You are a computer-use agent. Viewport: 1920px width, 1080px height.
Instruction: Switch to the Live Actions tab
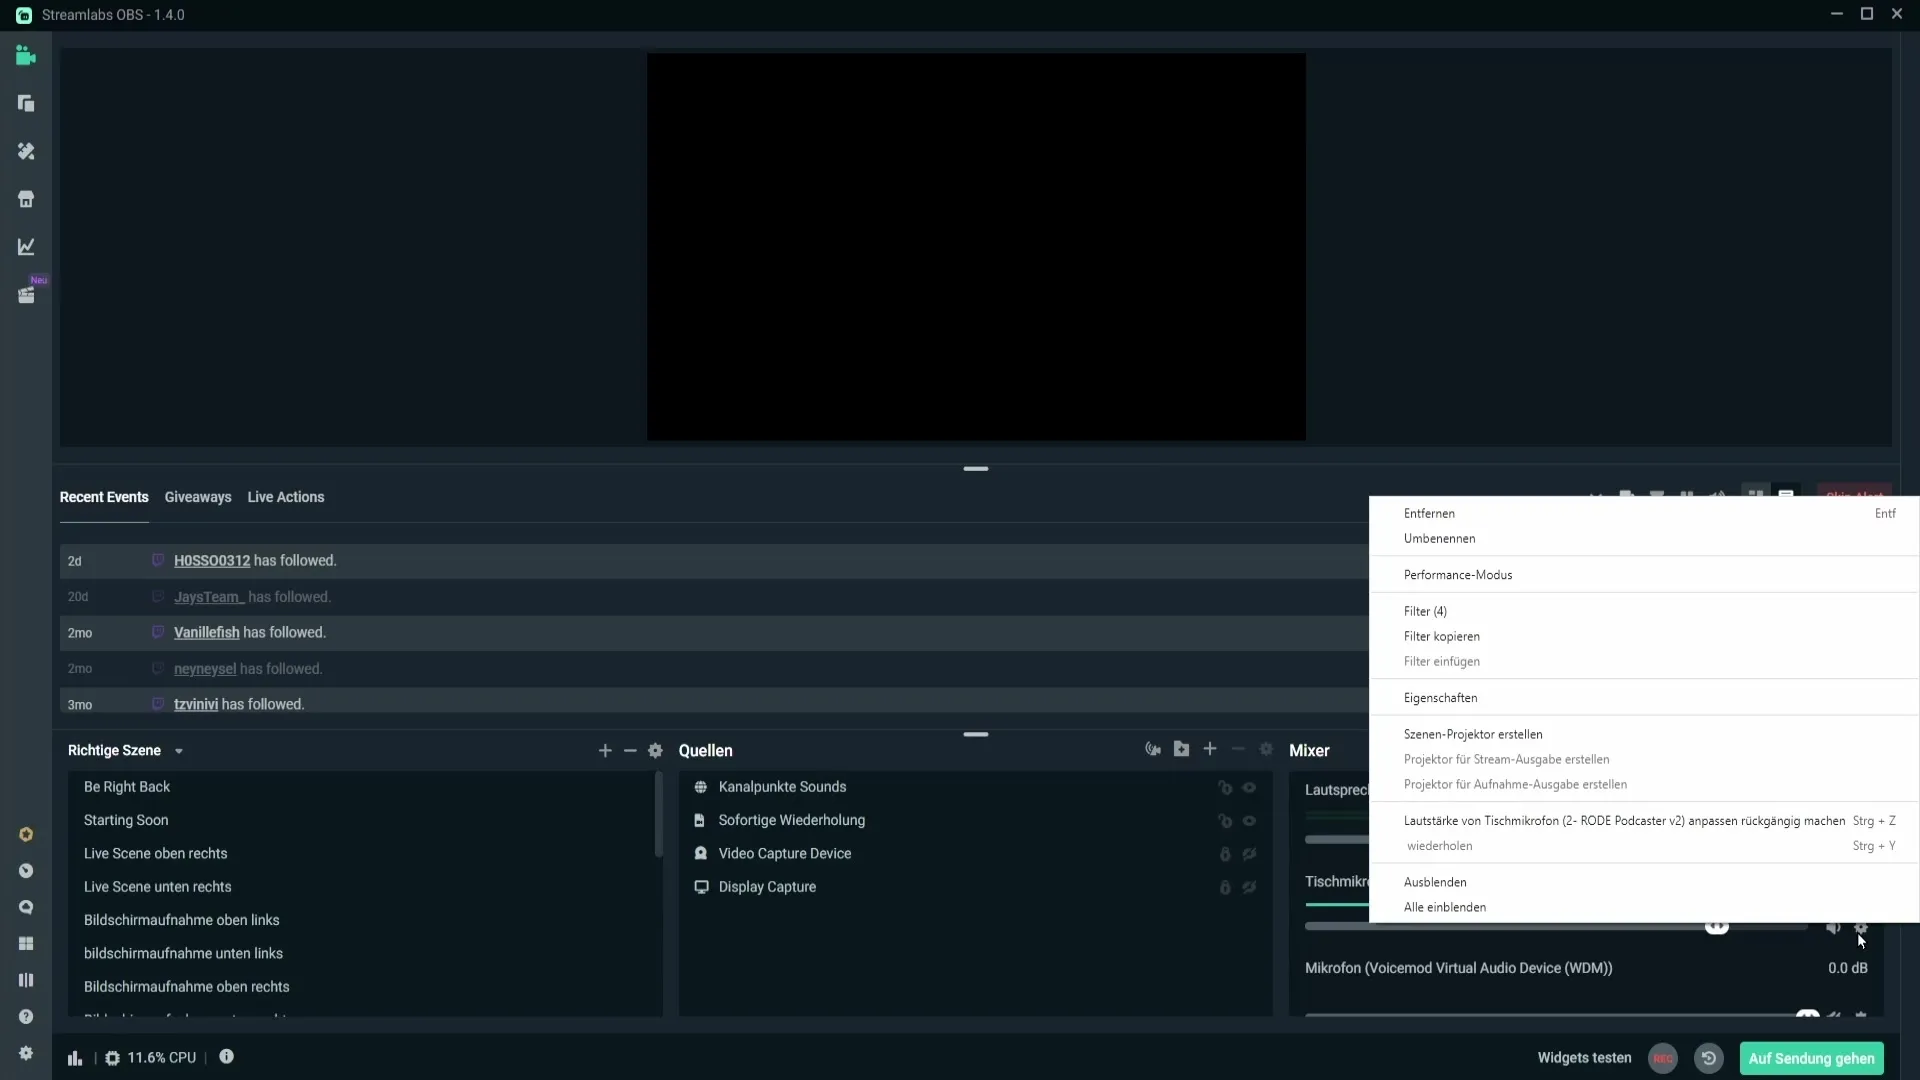286,497
